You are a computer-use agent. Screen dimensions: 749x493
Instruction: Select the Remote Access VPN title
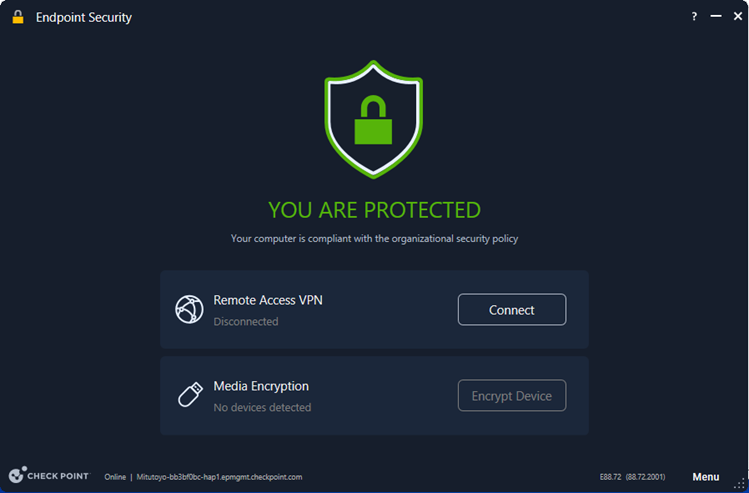268,300
